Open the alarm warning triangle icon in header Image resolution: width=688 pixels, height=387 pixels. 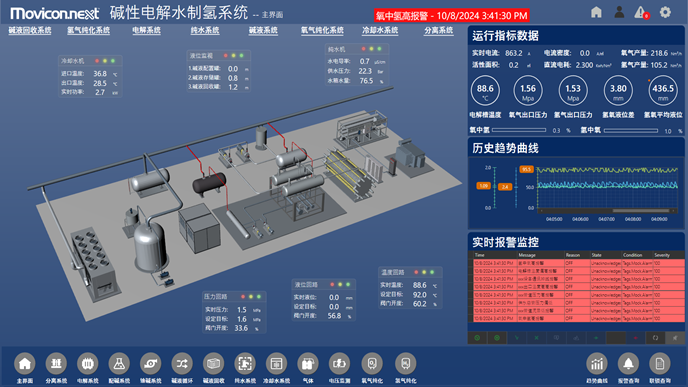coord(641,12)
